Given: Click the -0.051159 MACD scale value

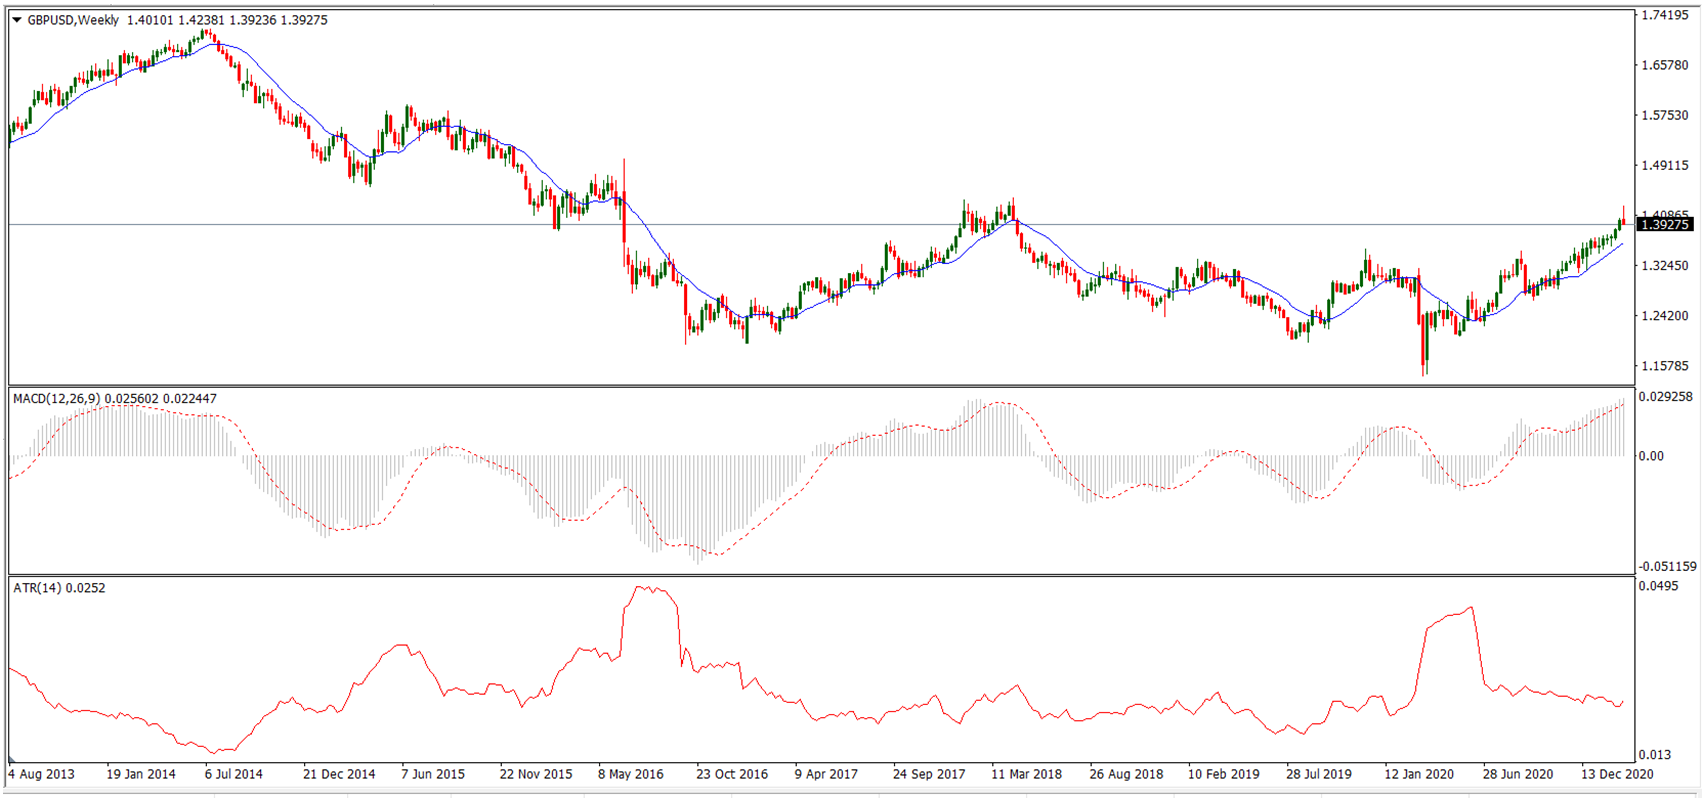Looking at the screenshot, I should tap(1667, 566).
